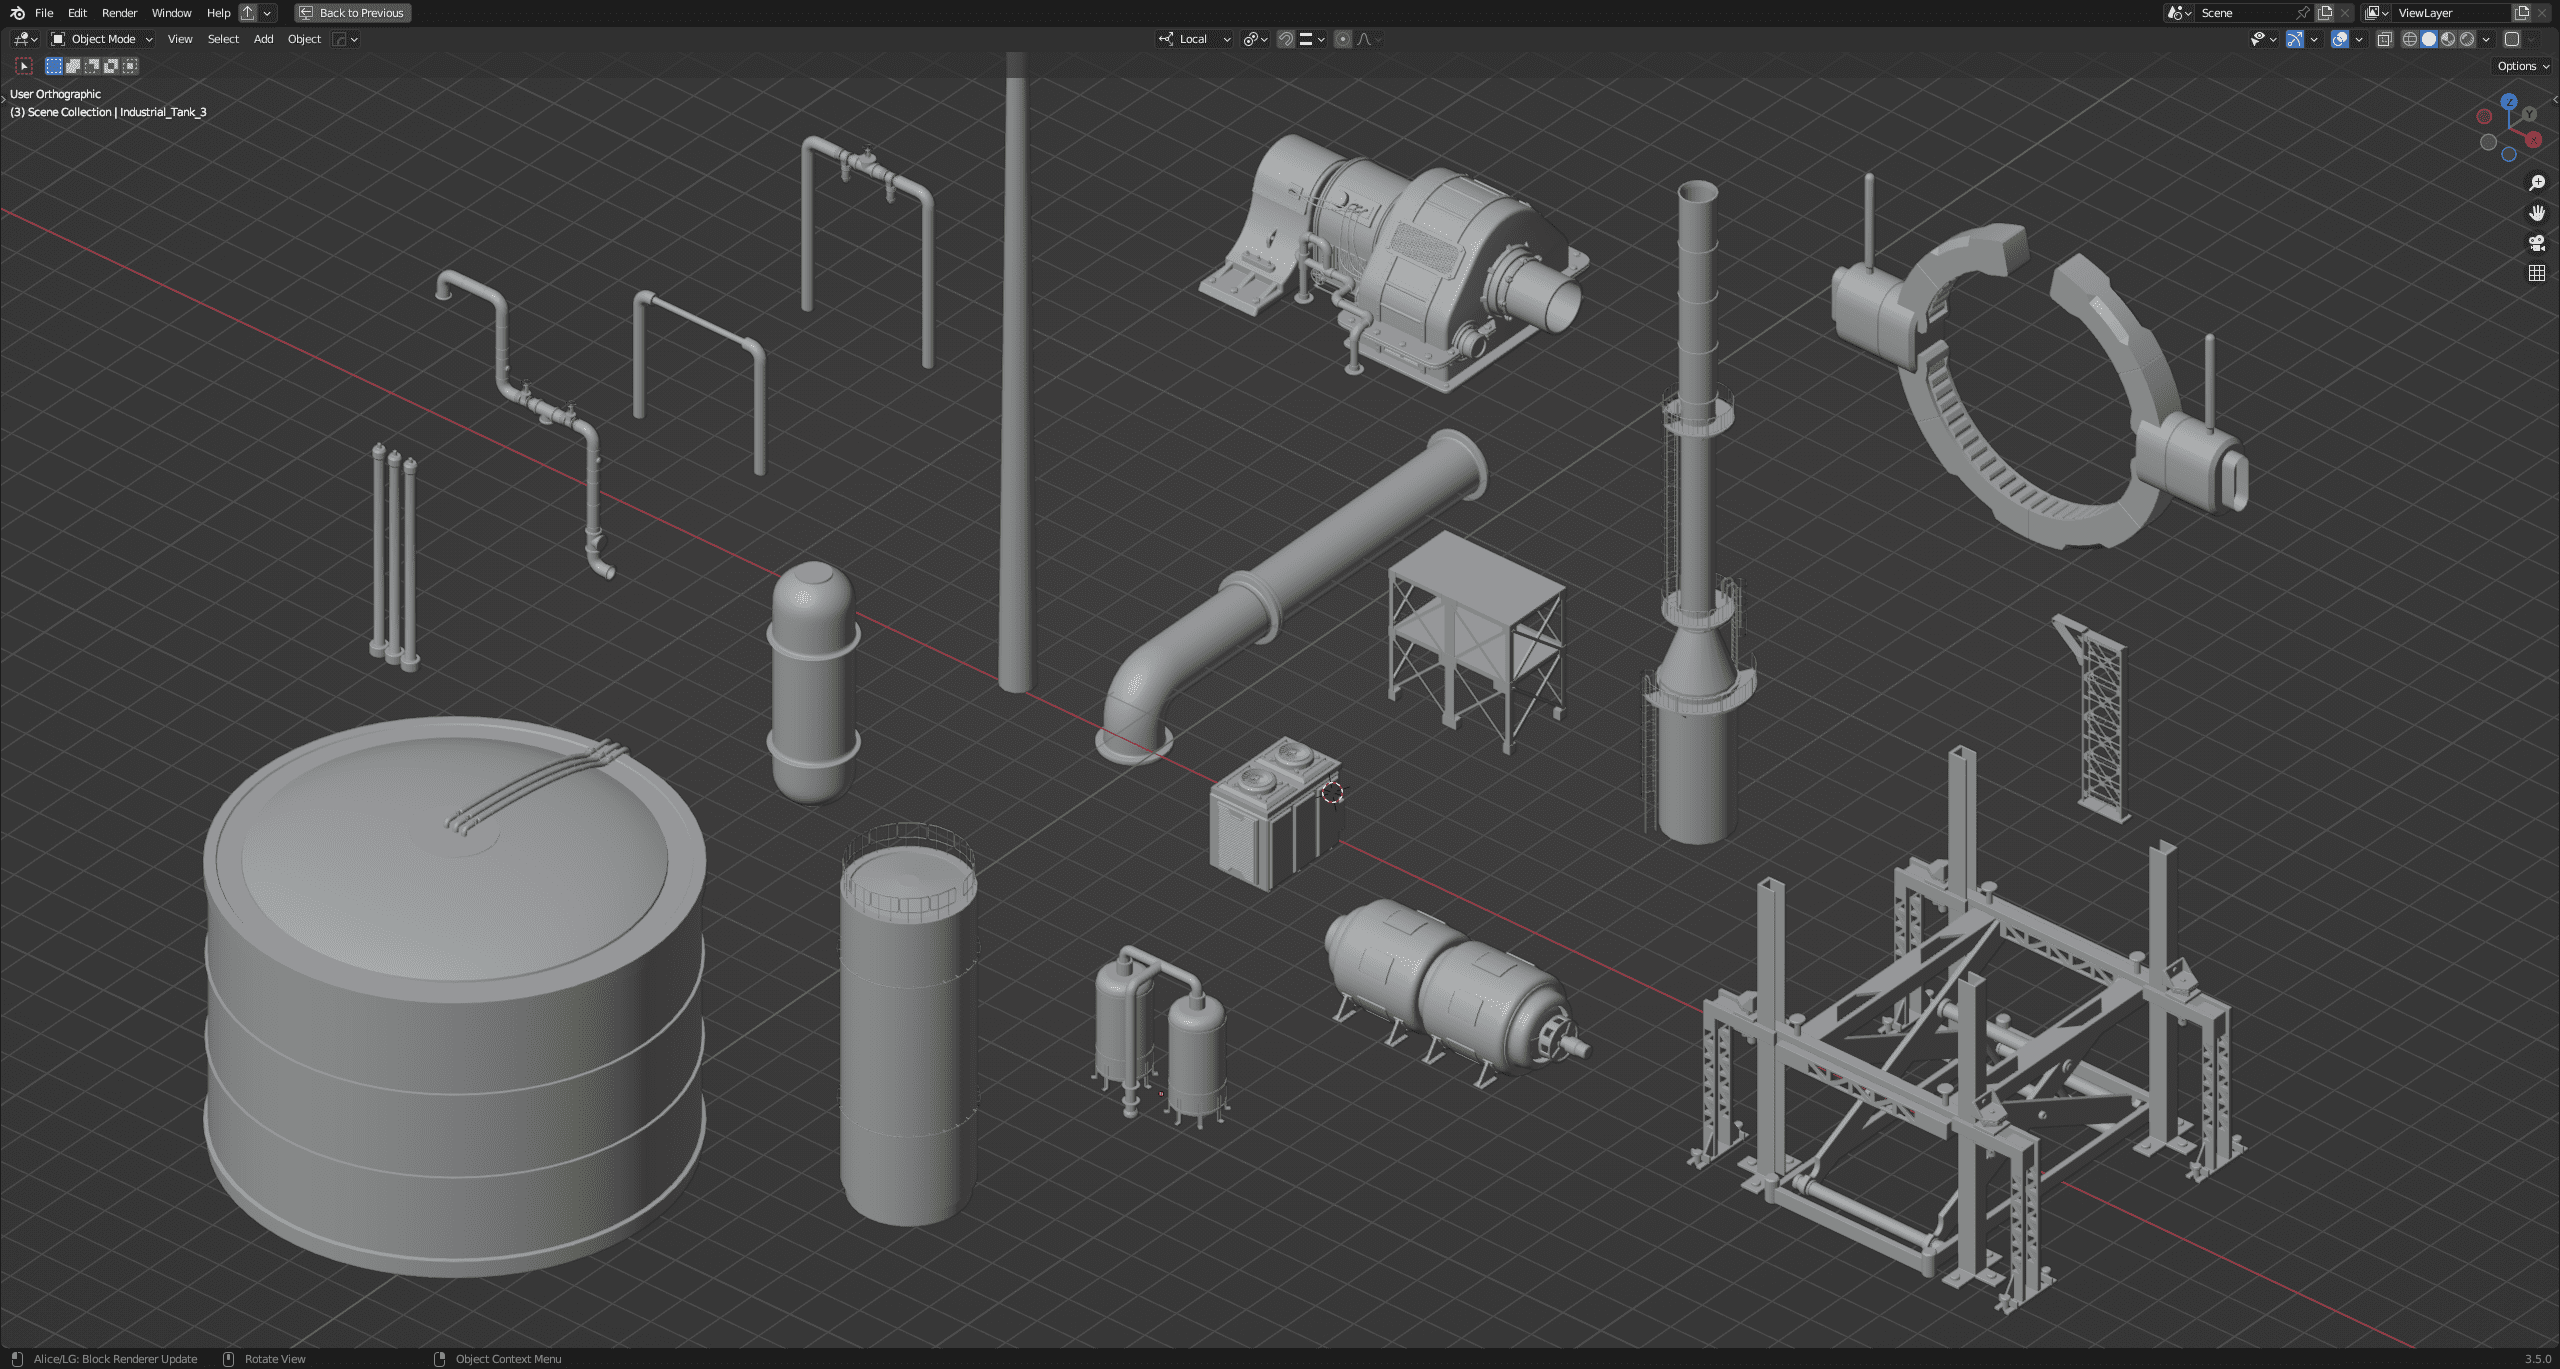Open the Add menu in viewport header
This screenshot has width=2560, height=1369.
263,39
